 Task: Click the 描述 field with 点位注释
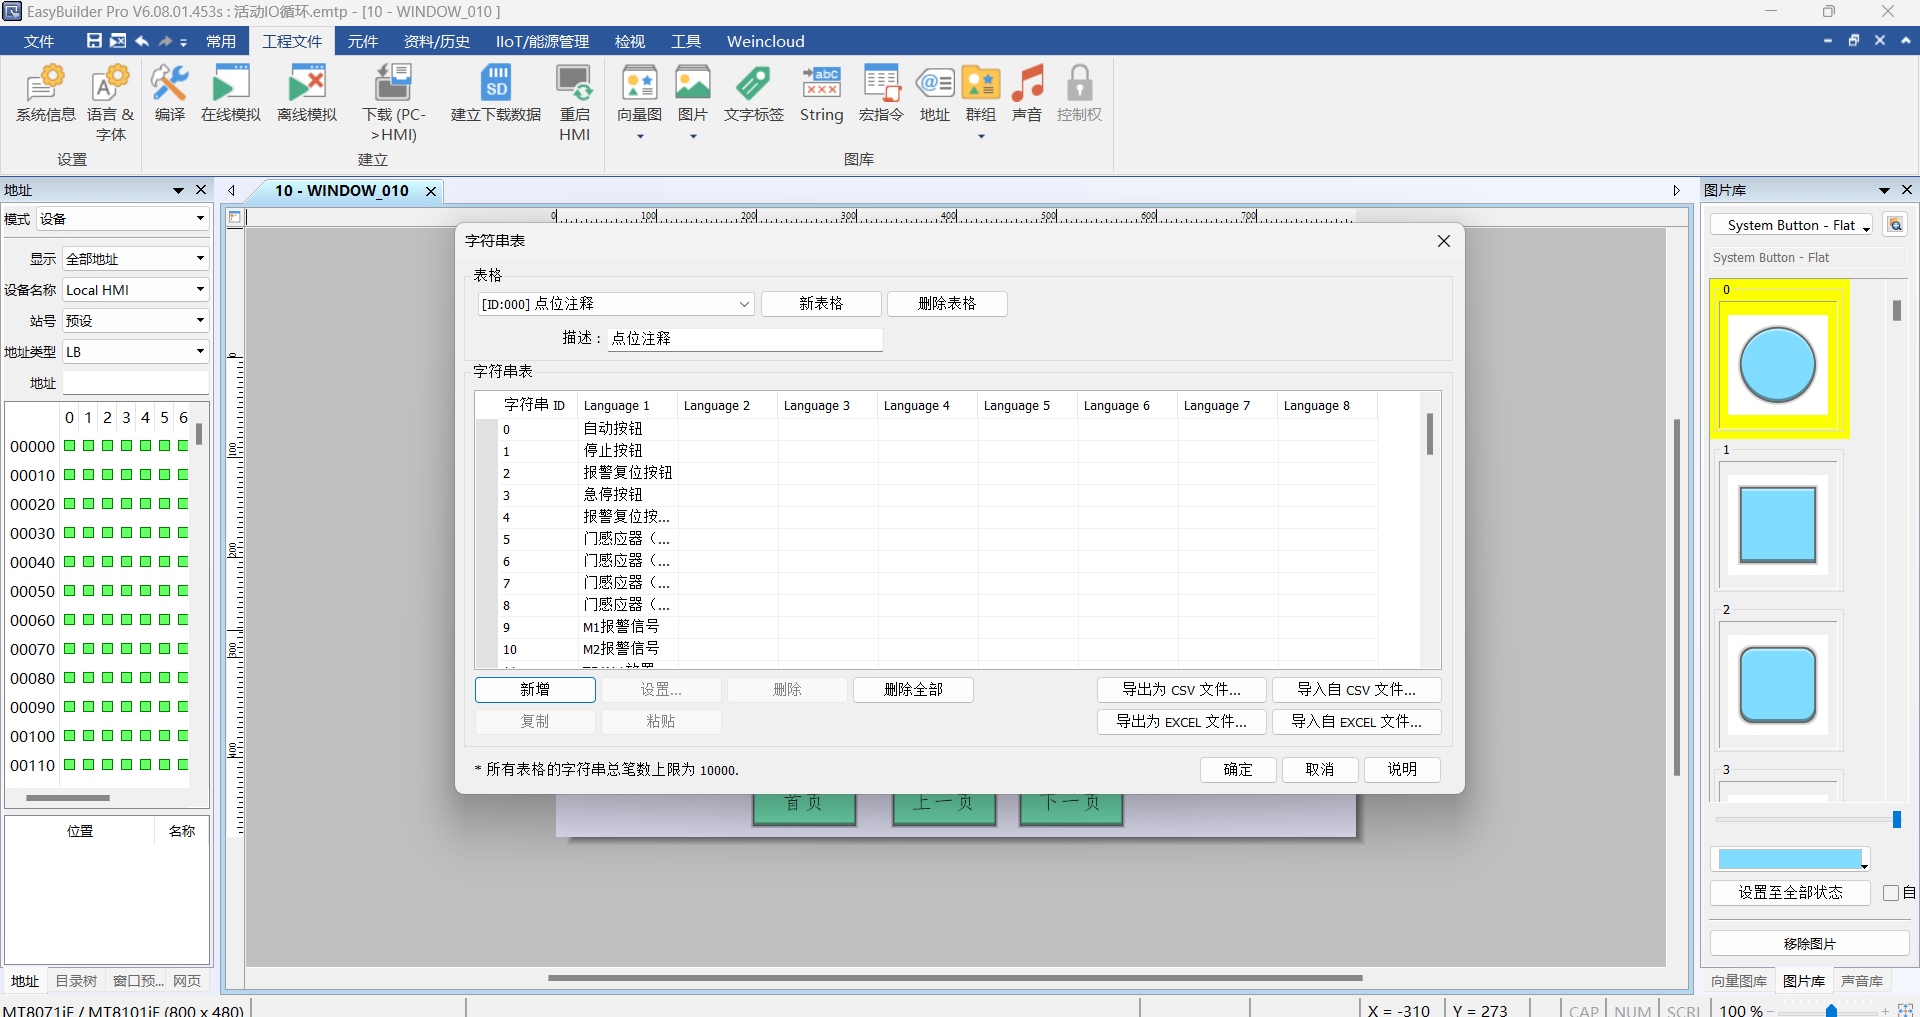coord(745,339)
